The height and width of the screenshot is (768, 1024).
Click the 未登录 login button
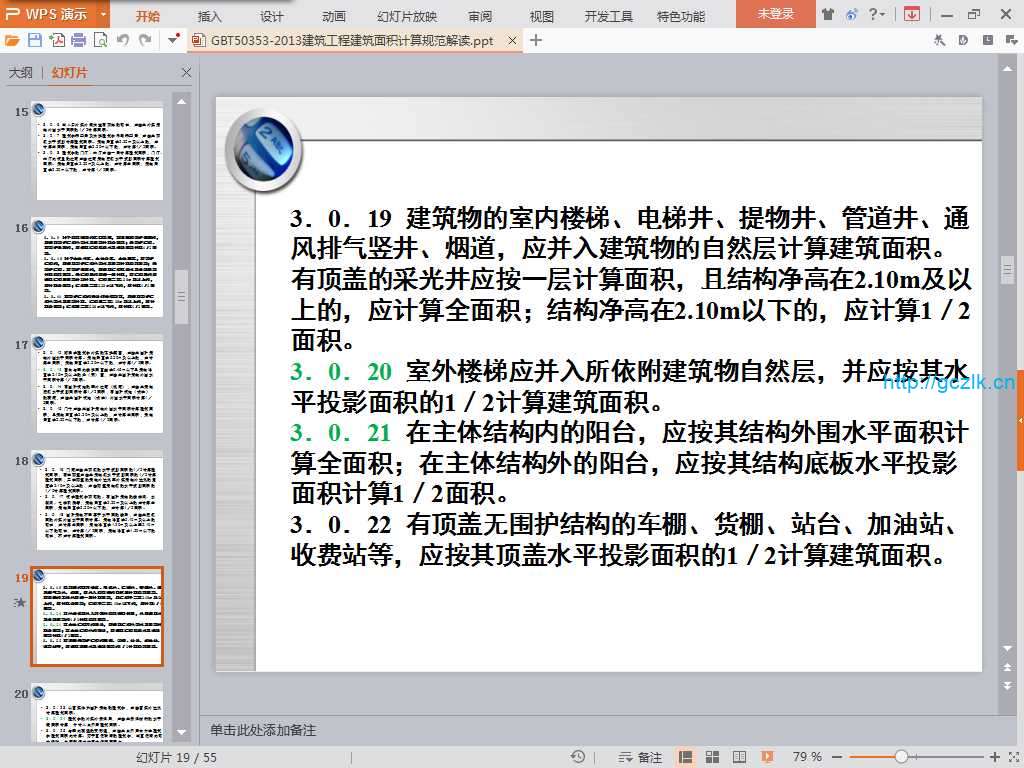tap(775, 14)
